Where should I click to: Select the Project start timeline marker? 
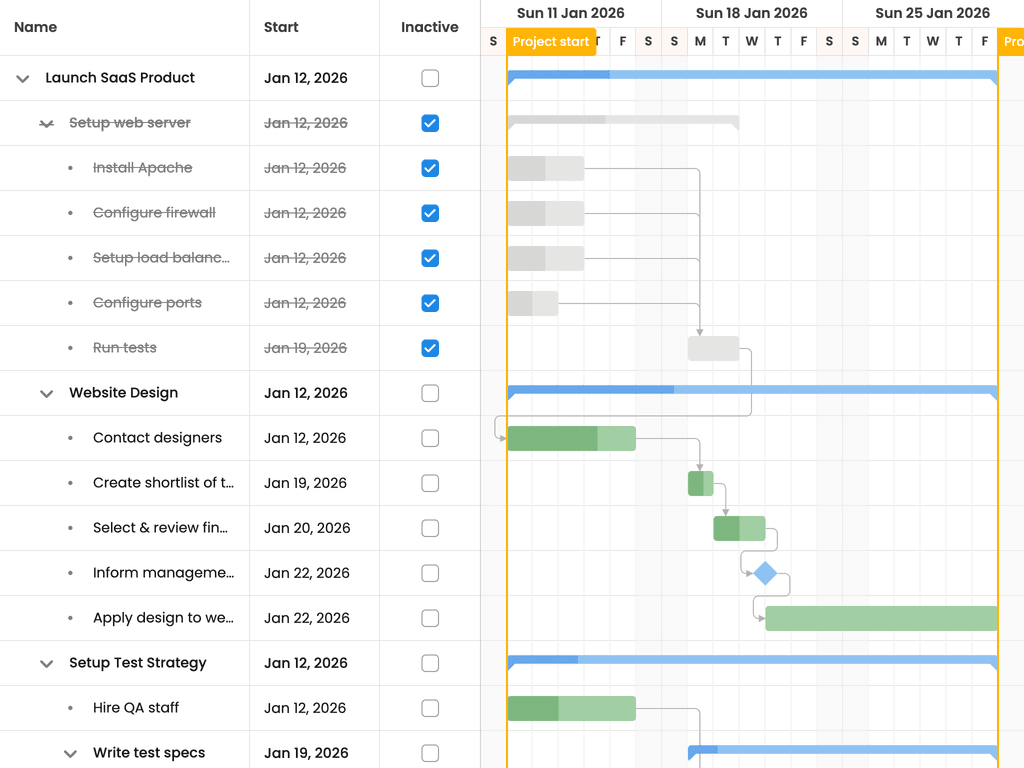551,42
